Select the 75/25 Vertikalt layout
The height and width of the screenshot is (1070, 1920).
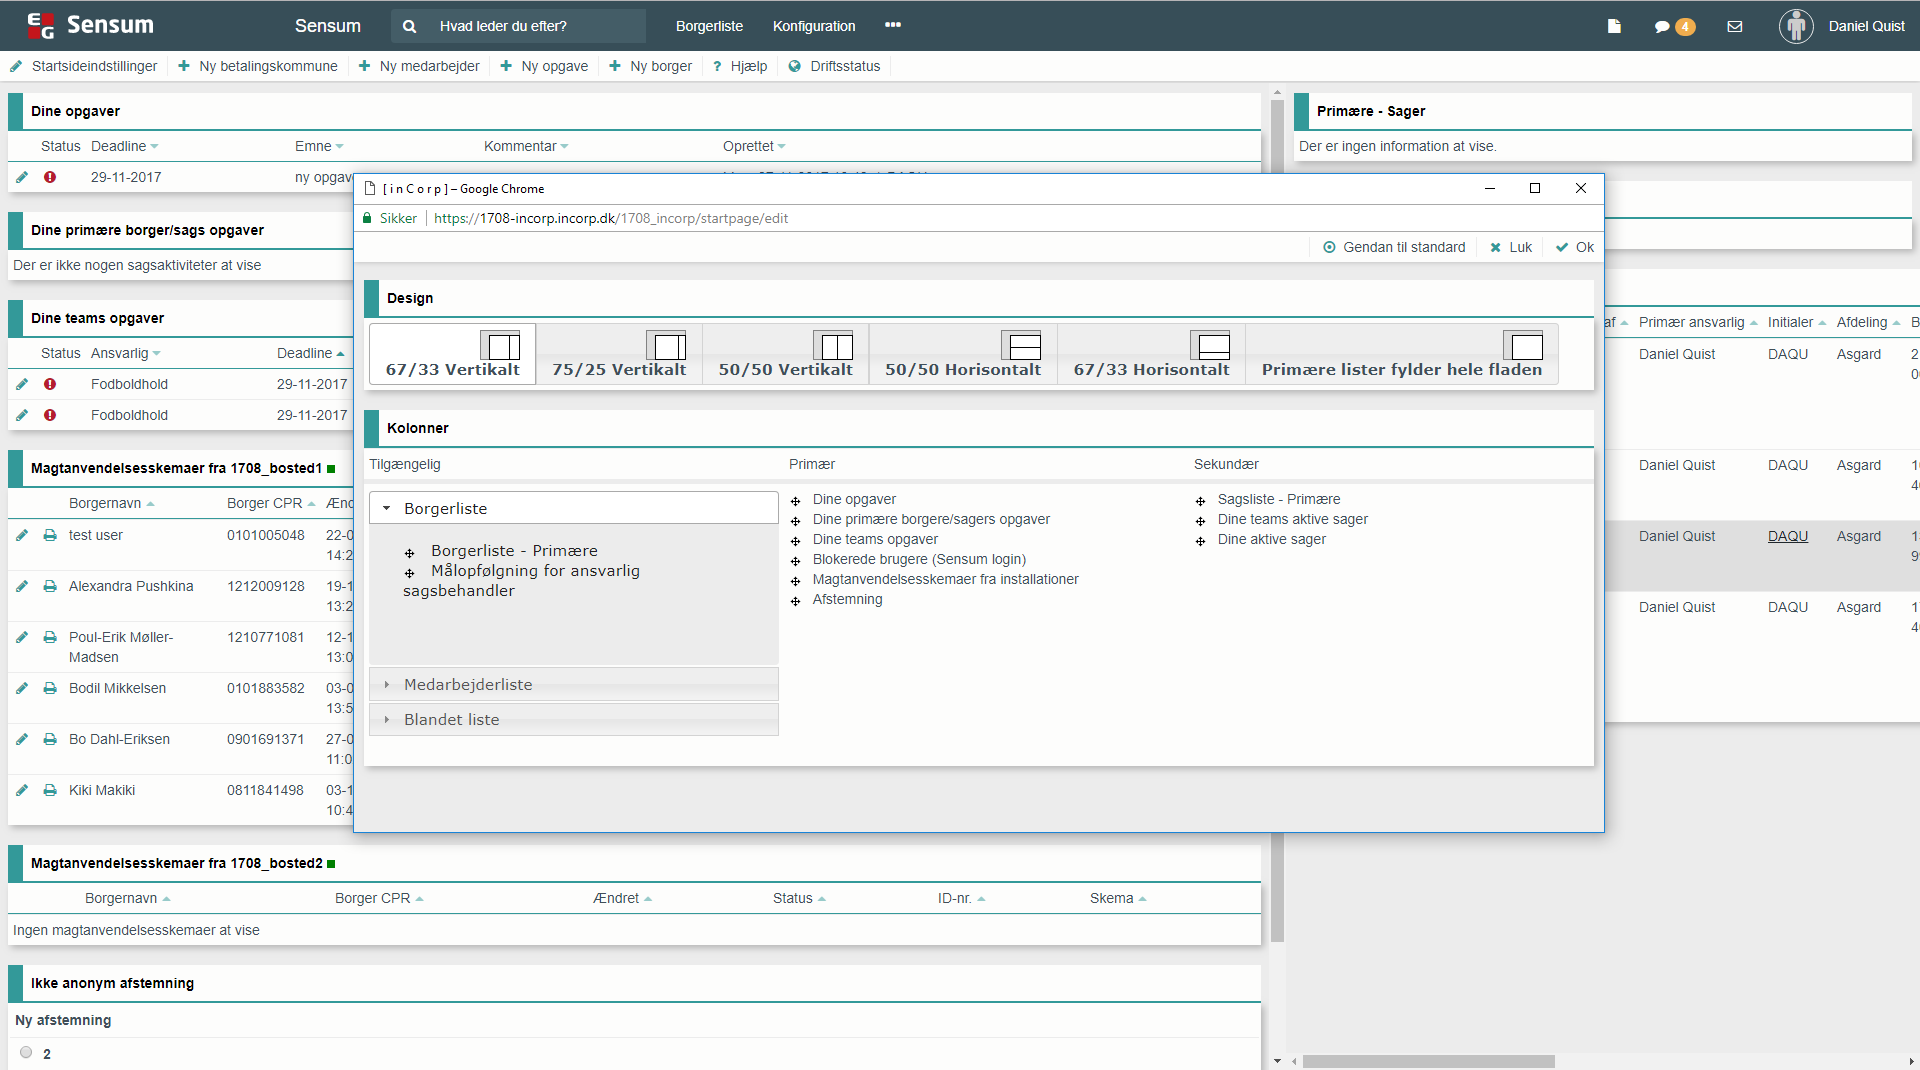619,355
